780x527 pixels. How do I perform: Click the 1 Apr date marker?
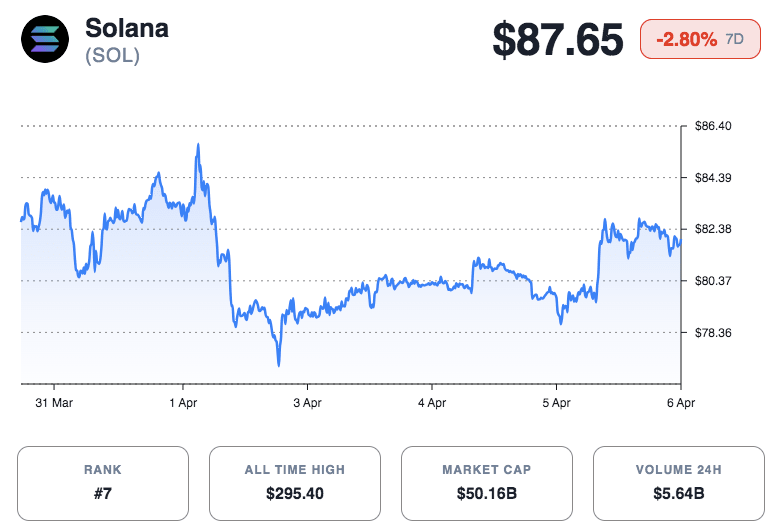(x=183, y=402)
